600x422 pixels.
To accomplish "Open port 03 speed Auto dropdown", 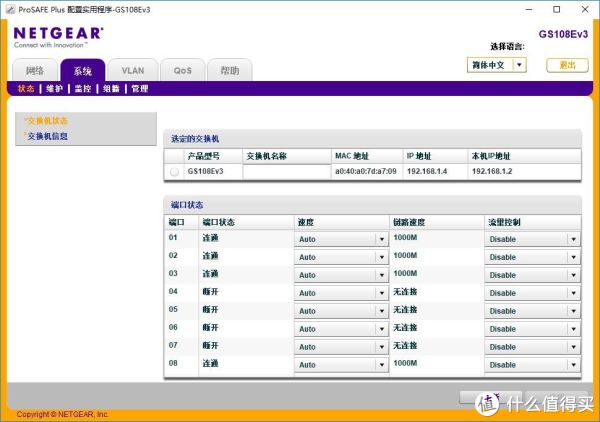I will [341, 275].
